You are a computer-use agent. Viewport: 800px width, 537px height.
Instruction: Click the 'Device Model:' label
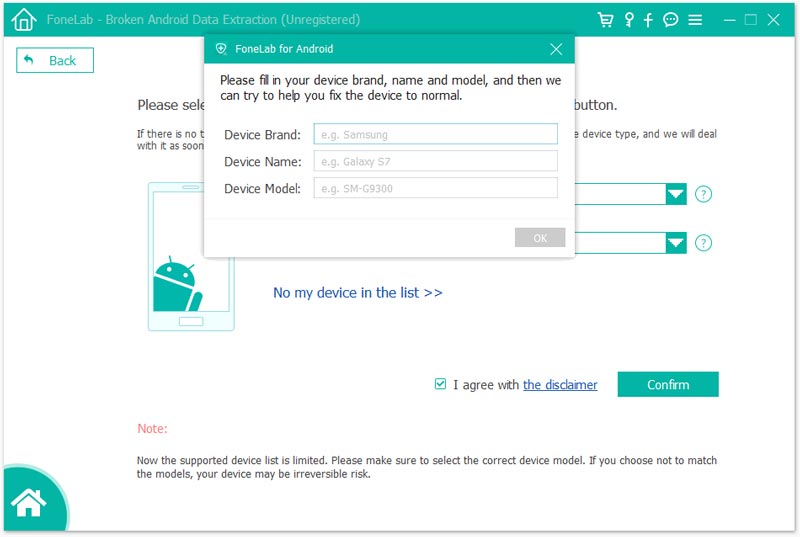(262, 189)
